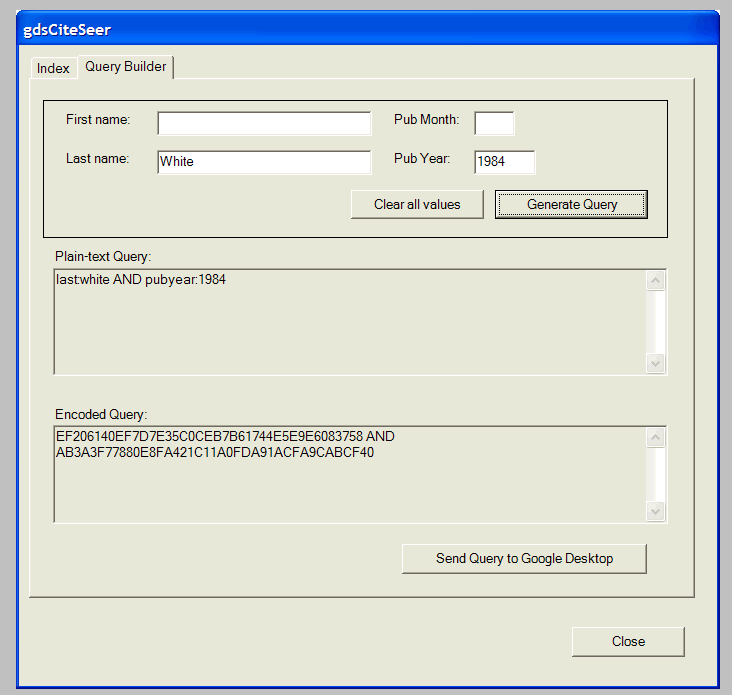This screenshot has height=695, width=732.
Task: Click Encoded Query scrollbar up arrow
Action: (x=656, y=438)
